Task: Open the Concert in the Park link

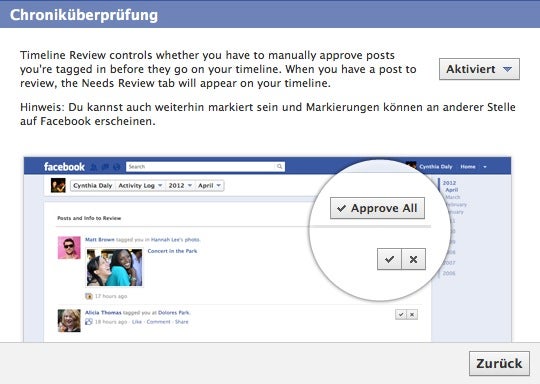Action: click(x=172, y=251)
